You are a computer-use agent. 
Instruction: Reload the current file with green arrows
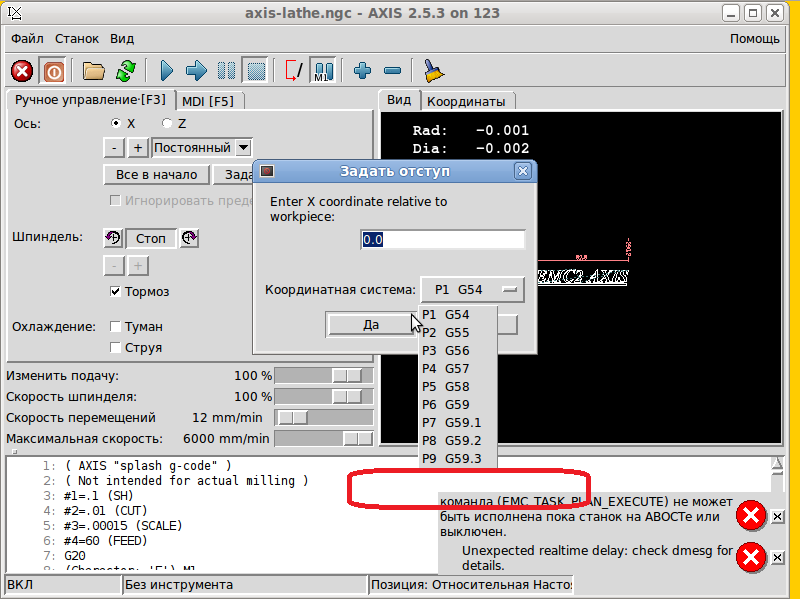point(126,71)
